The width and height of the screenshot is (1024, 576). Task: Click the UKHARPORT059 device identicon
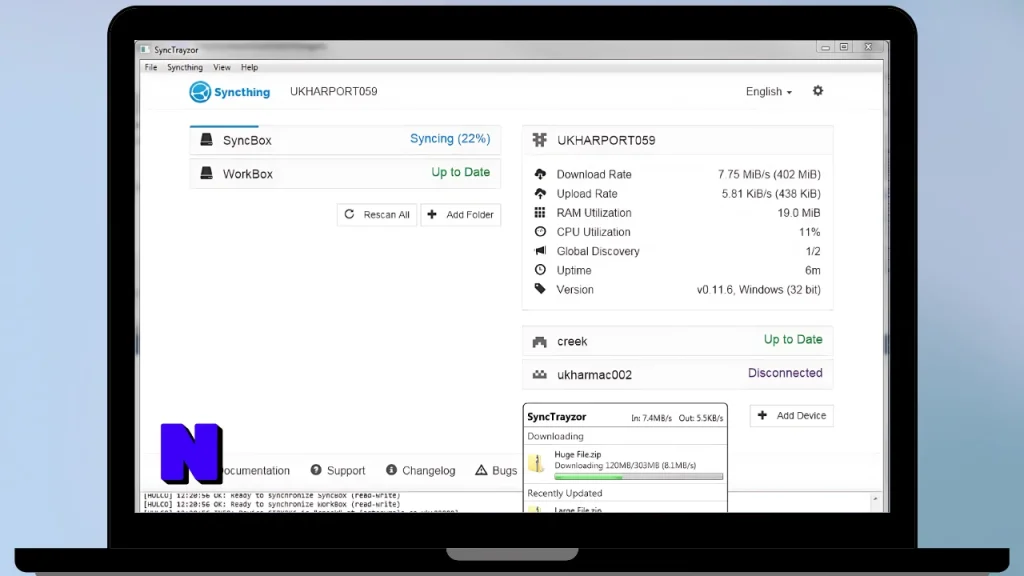(x=539, y=140)
